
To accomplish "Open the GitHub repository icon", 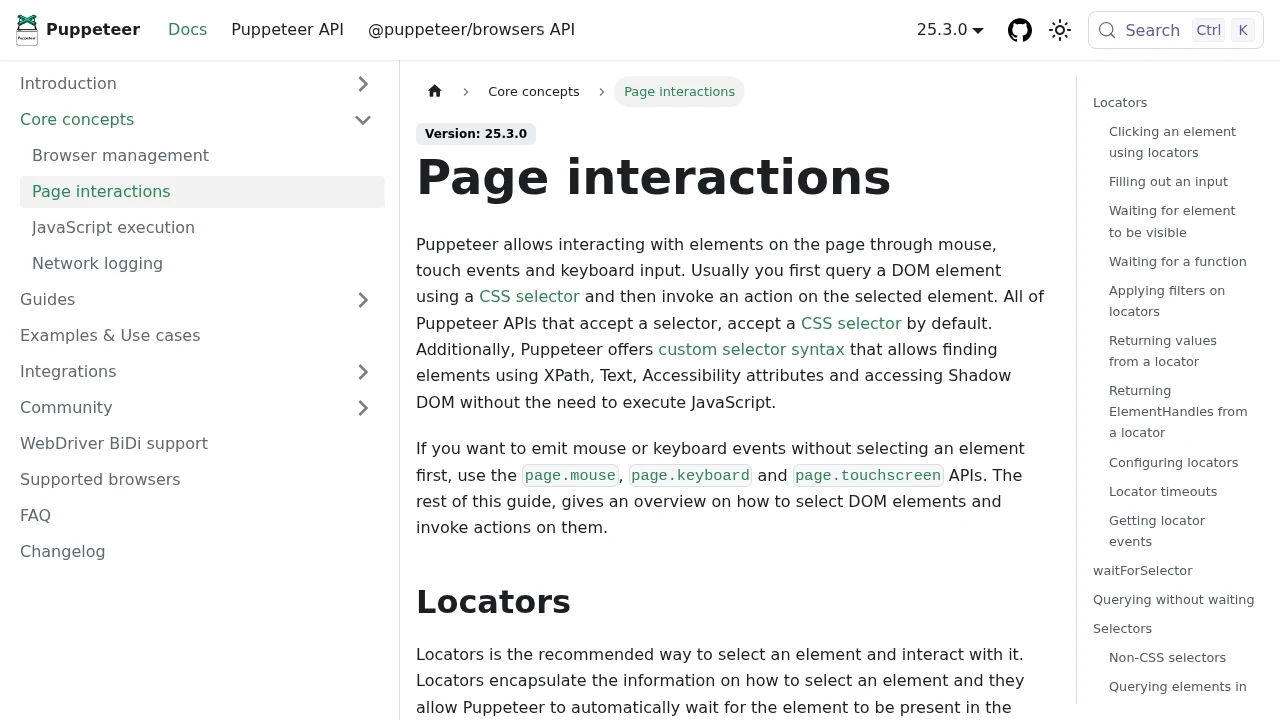I will (1020, 30).
